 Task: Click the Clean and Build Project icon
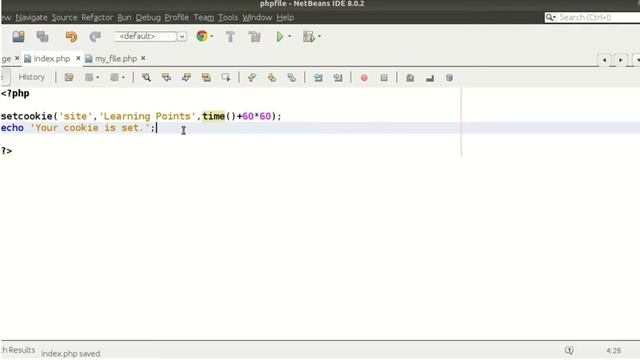tap(255, 37)
